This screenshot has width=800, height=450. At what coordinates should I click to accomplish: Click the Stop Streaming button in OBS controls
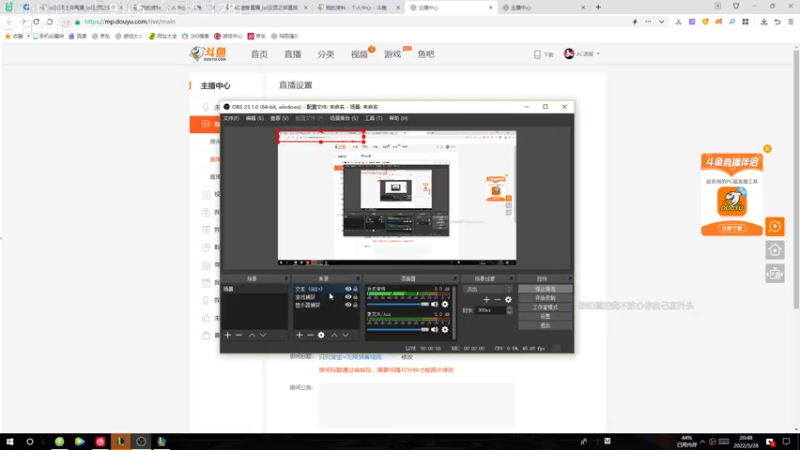pos(545,289)
